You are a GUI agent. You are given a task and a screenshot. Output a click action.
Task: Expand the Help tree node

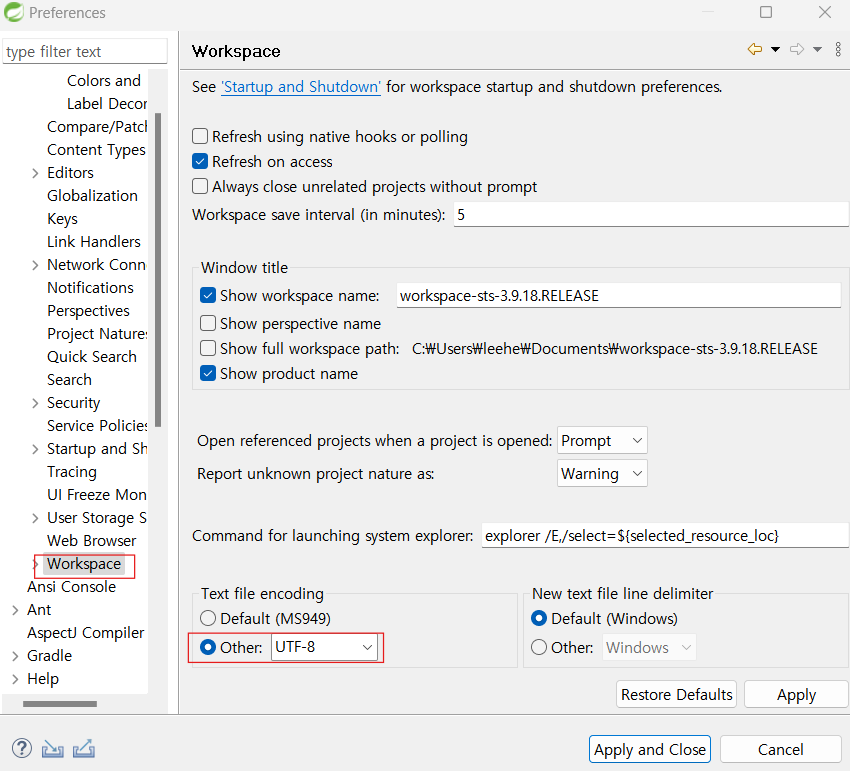pos(15,679)
